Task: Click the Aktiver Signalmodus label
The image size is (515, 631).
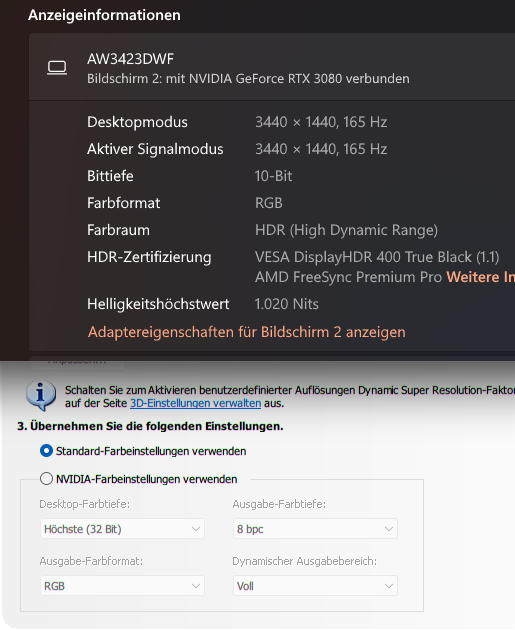Action: click(155, 149)
